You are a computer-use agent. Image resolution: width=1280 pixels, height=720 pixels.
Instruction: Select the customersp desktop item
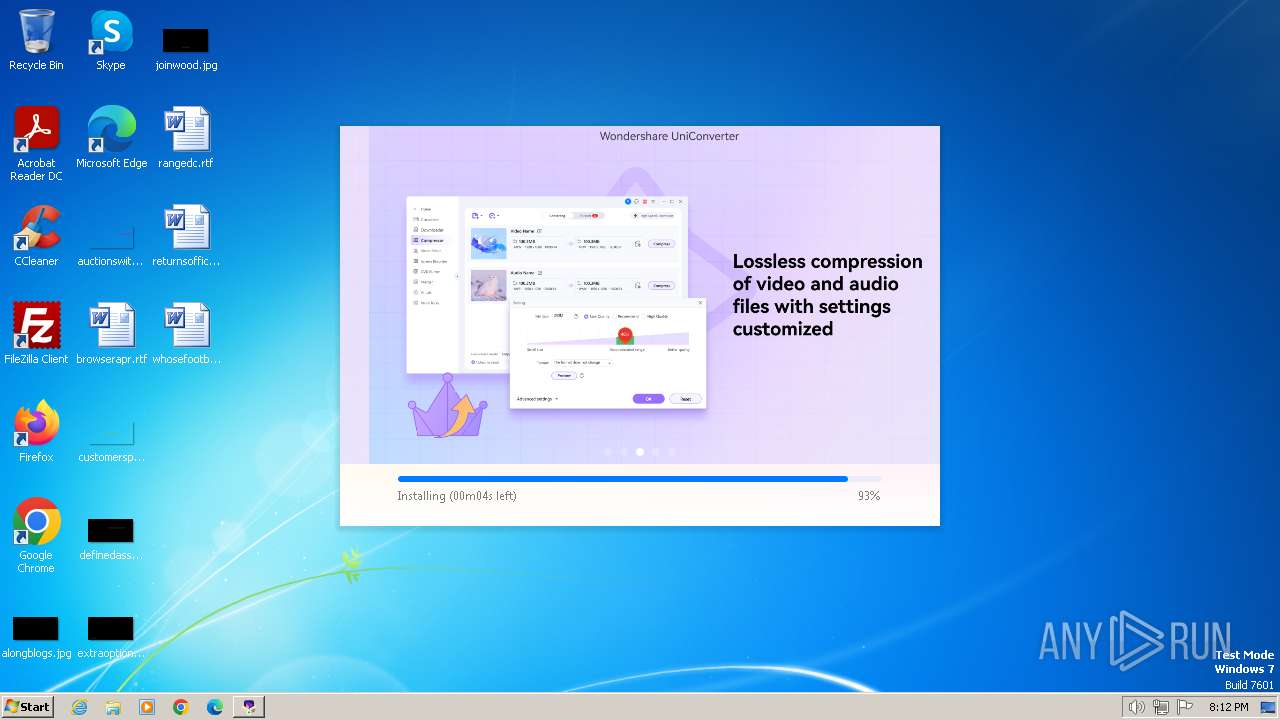(111, 442)
